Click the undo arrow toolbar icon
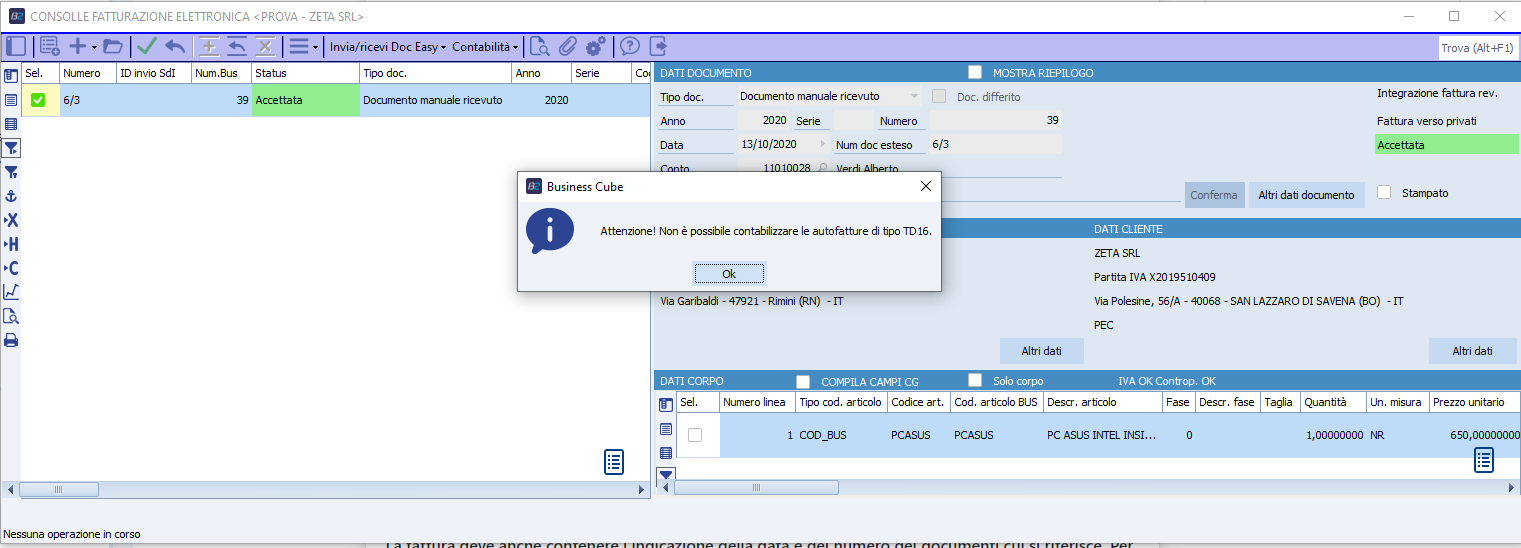 175,46
